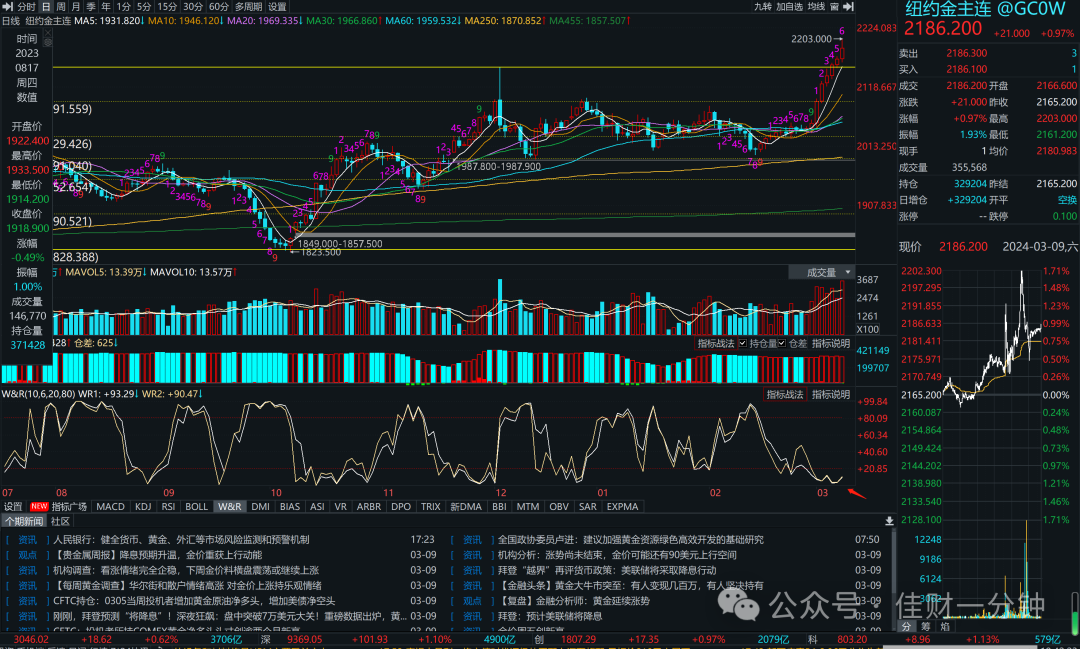The image size is (1080, 649).
Task: Click 指标说明 in the W&R panel
Action: tap(831, 394)
